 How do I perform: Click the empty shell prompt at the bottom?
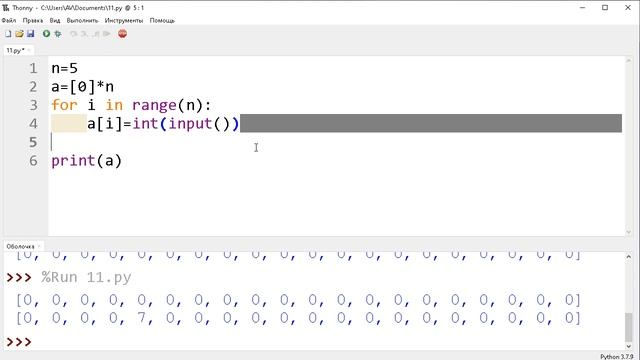point(19,342)
